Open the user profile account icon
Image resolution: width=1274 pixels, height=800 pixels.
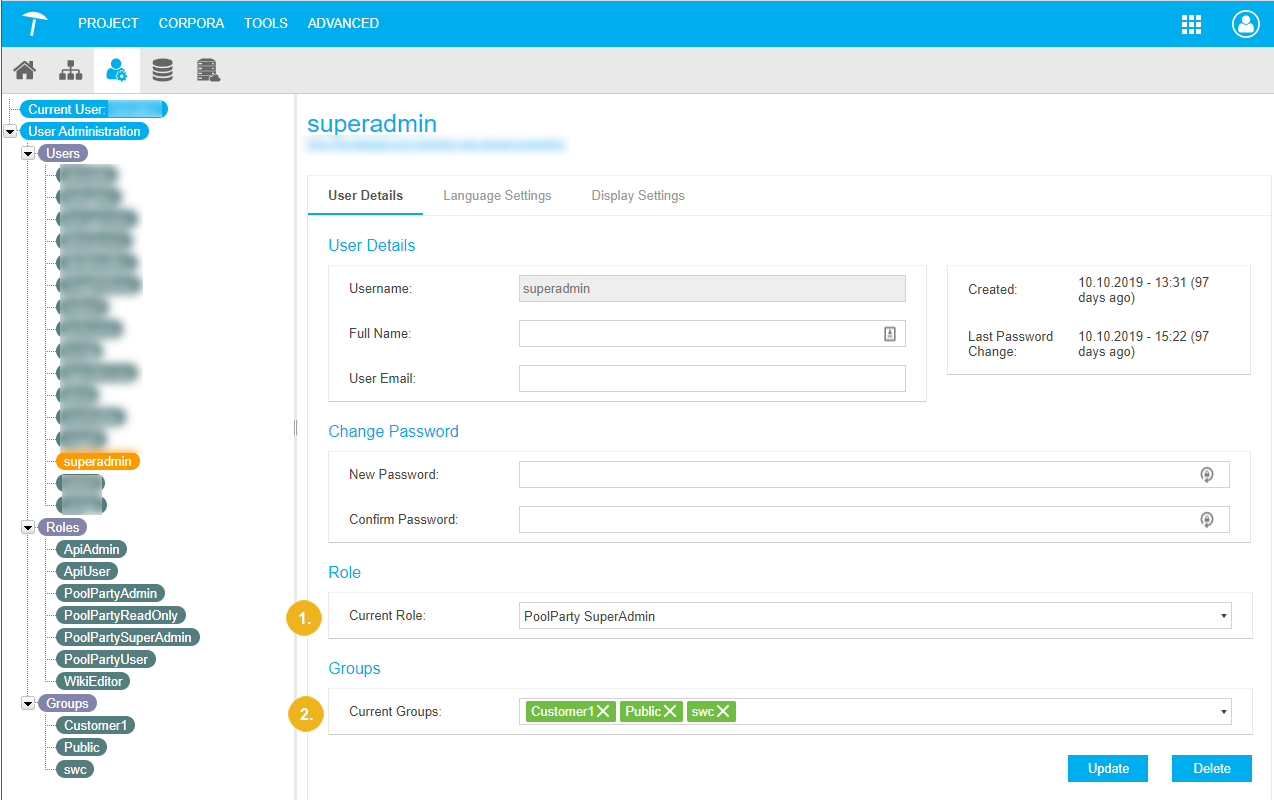point(1246,24)
